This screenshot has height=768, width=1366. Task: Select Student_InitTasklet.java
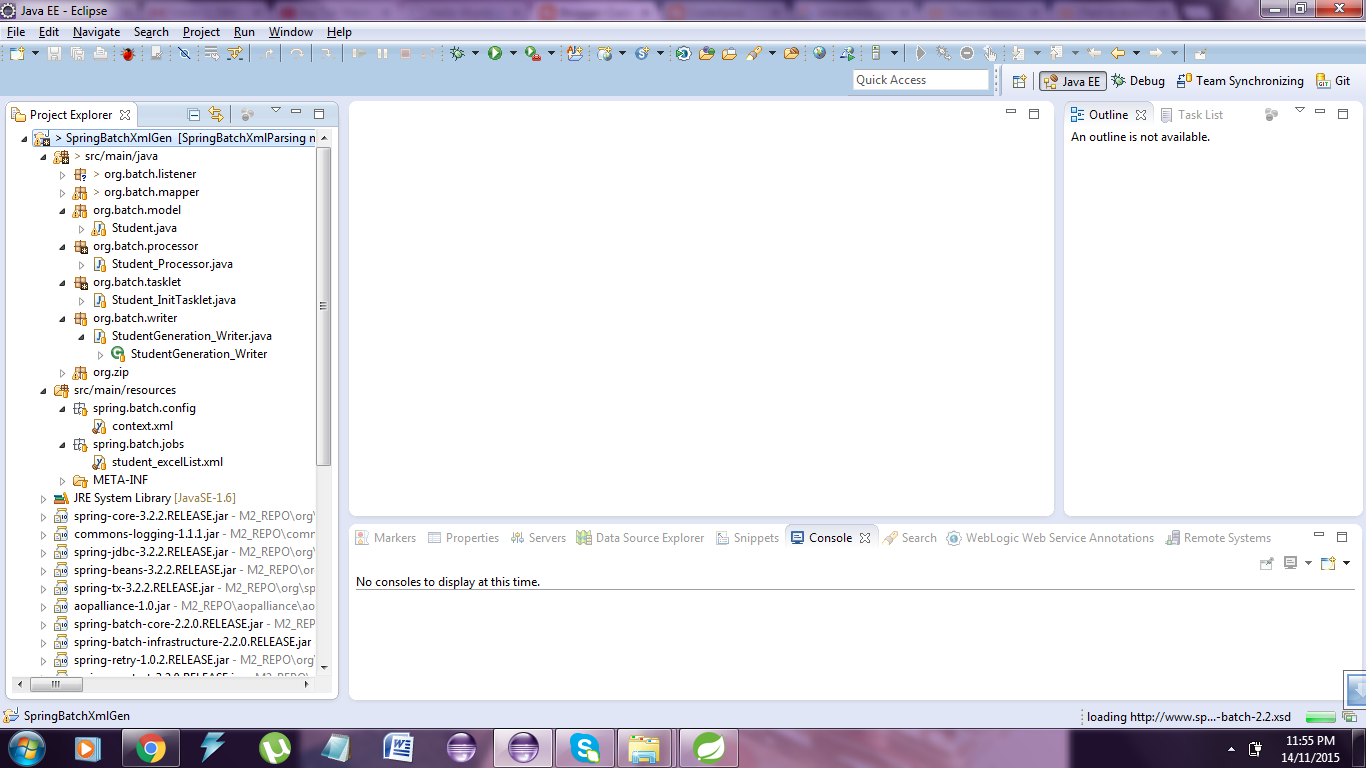tap(164, 300)
